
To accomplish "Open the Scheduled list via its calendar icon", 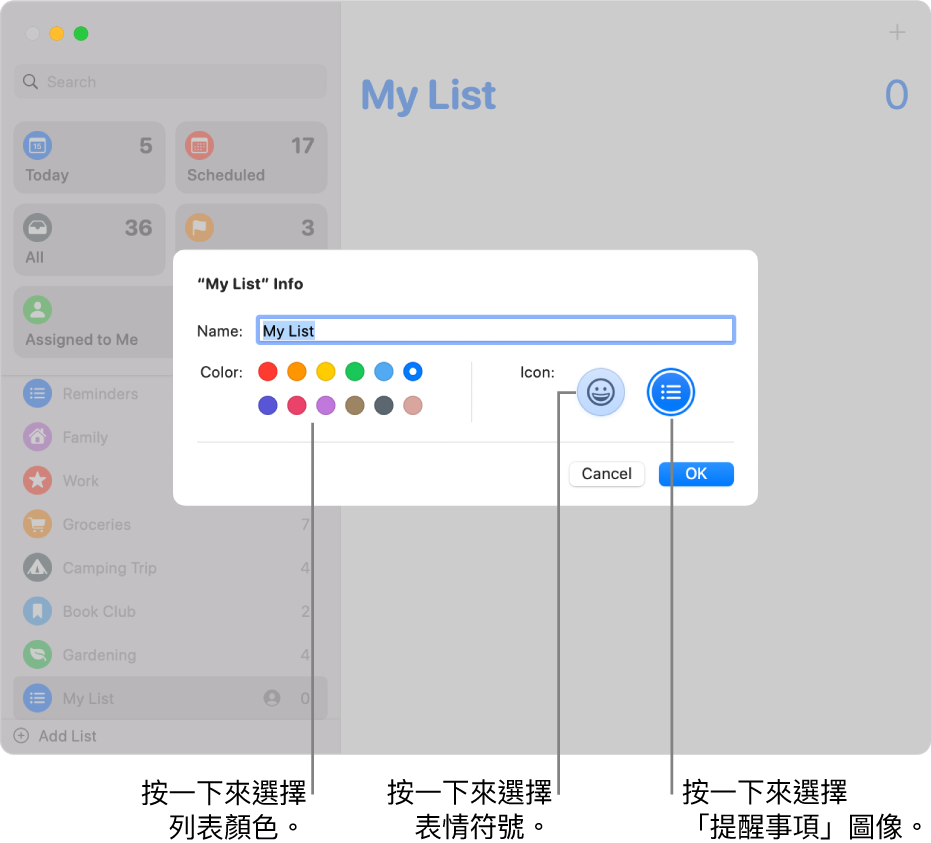I will pyautogui.click(x=199, y=146).
